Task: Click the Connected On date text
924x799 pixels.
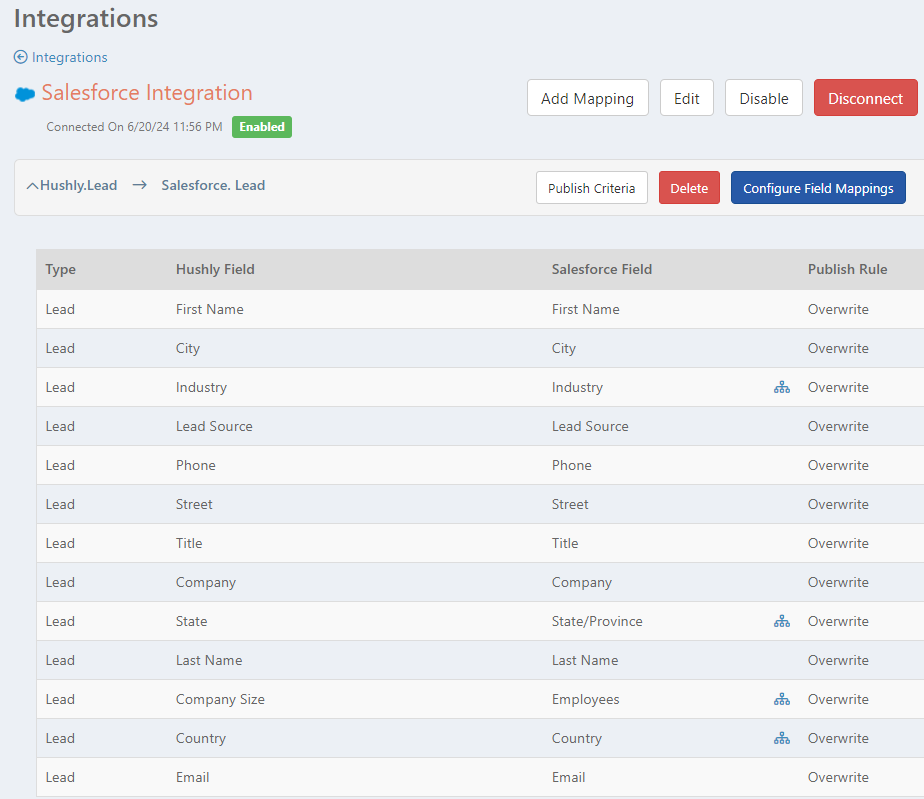Action: coord(134,127)
